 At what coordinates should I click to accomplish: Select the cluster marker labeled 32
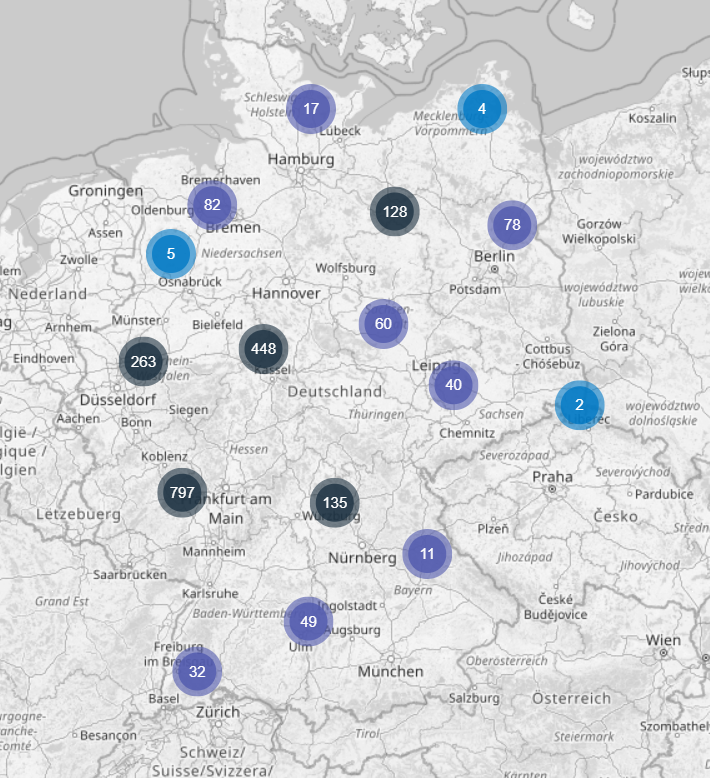click(197, 671)
